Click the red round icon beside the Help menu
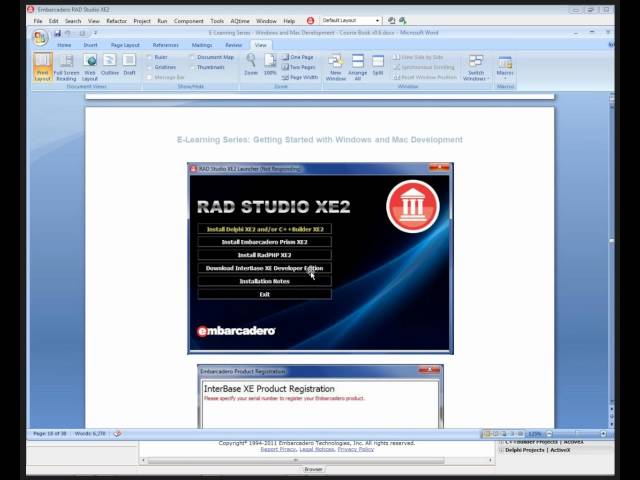Viewport: 640px width, 480px height. coord(310,20)
